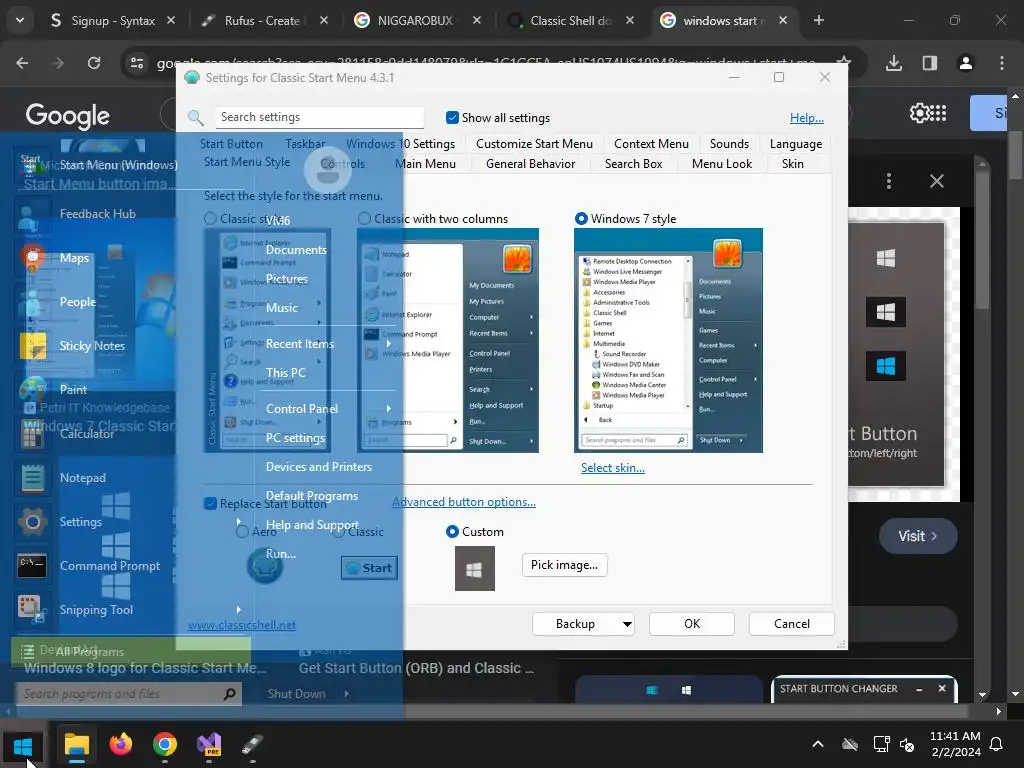This screenshot has width=1024, height=768.
Task: Open image preview three-dot options
Action: click(x=889, y=181)
